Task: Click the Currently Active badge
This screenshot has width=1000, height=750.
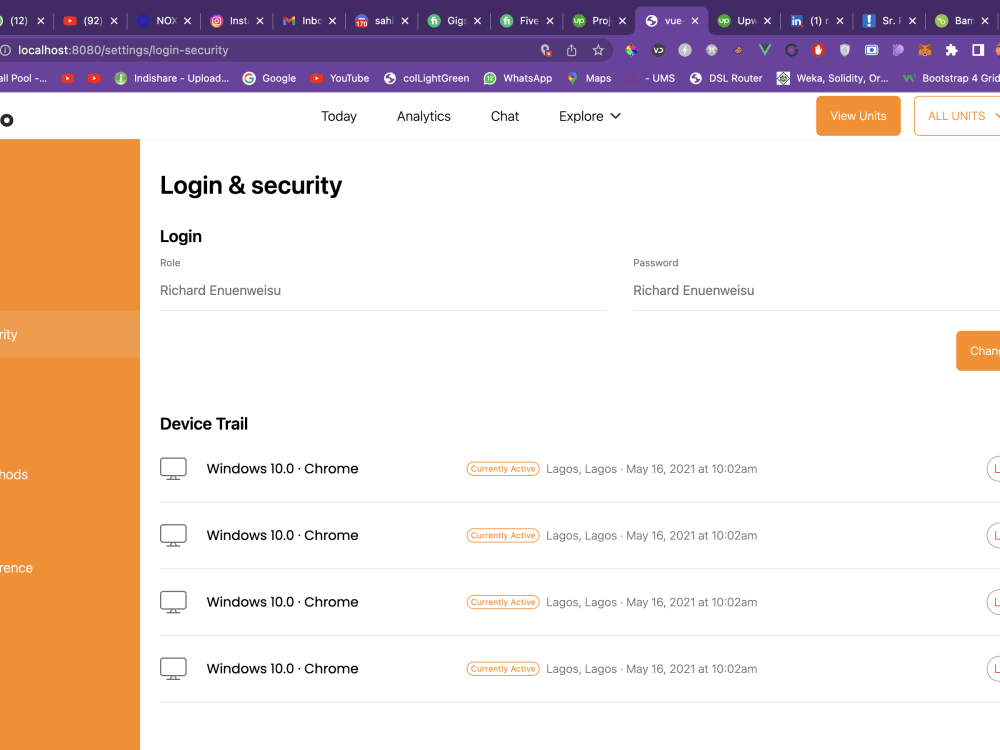Action: tap(503, 468)
